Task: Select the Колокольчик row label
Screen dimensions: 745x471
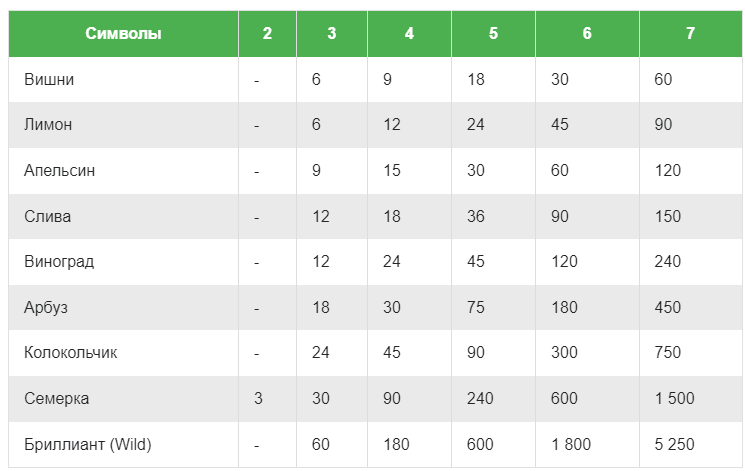Action: click(70, 352)
